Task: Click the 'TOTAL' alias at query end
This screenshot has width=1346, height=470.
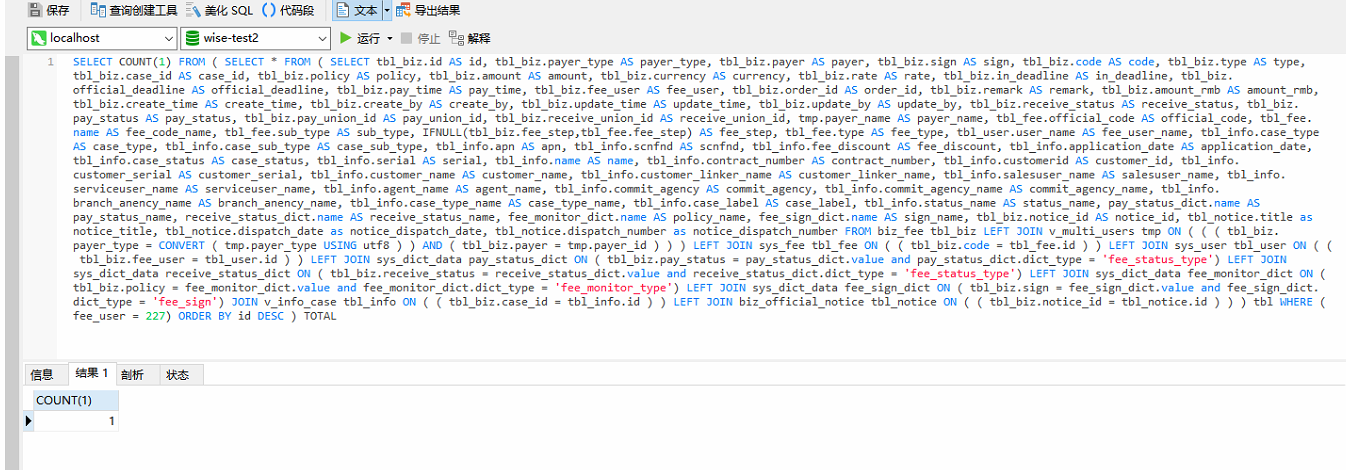Action: coord(320,316)
